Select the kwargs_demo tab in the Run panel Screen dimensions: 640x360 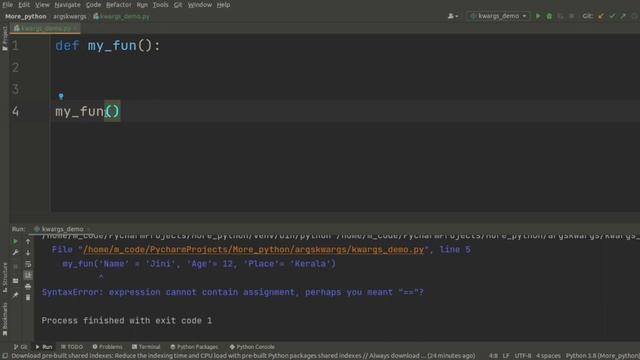(60, 229)
